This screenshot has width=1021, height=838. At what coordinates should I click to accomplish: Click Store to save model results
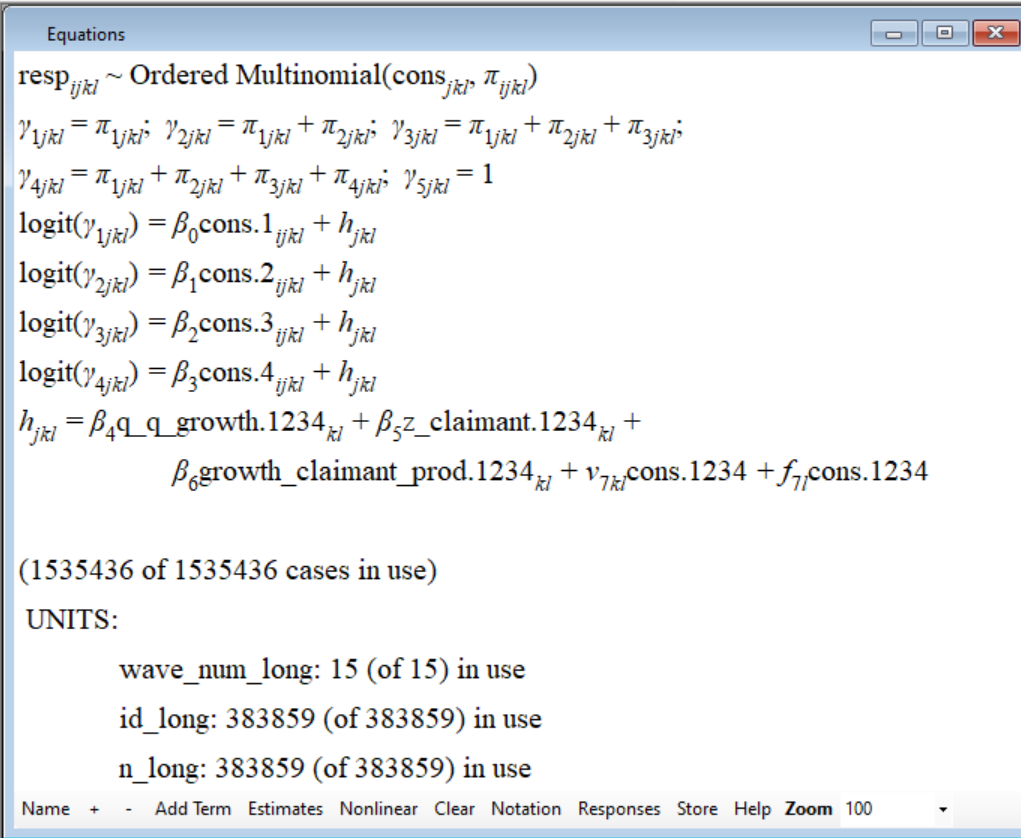coord(697,808)
